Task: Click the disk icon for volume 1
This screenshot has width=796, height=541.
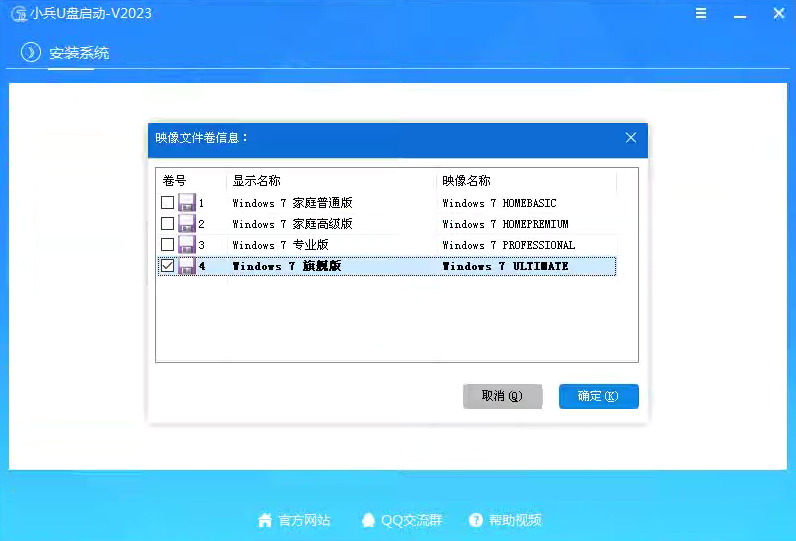Action: pos(187,202)
